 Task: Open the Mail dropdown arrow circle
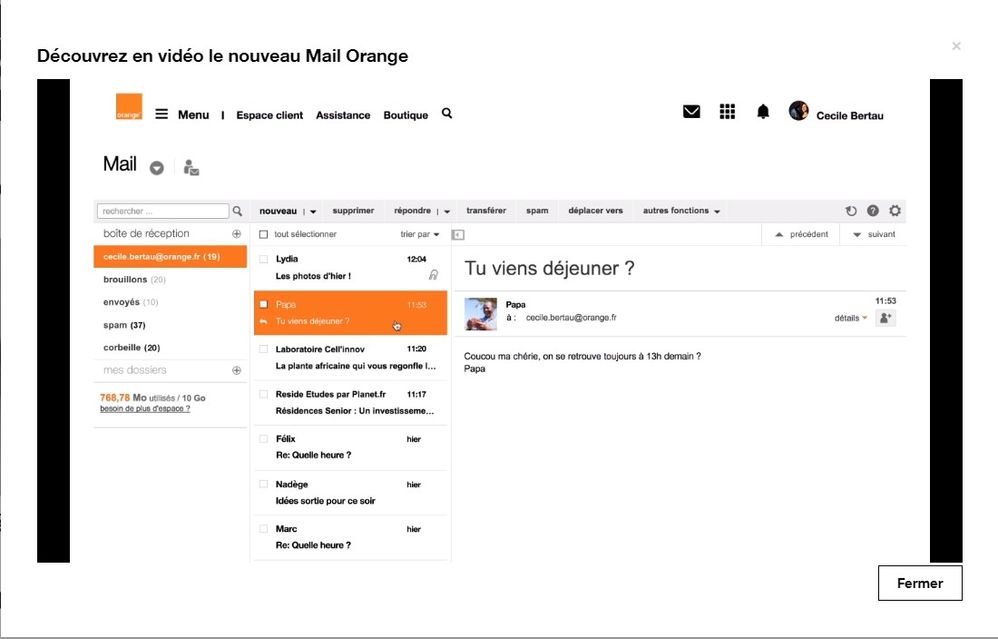pyautogui.click(x=157, y=168)
